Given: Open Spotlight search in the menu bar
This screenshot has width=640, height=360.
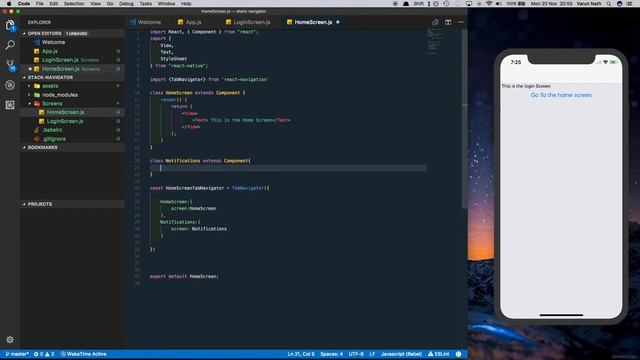Looking at the screenshot, I should coord(609,3).
